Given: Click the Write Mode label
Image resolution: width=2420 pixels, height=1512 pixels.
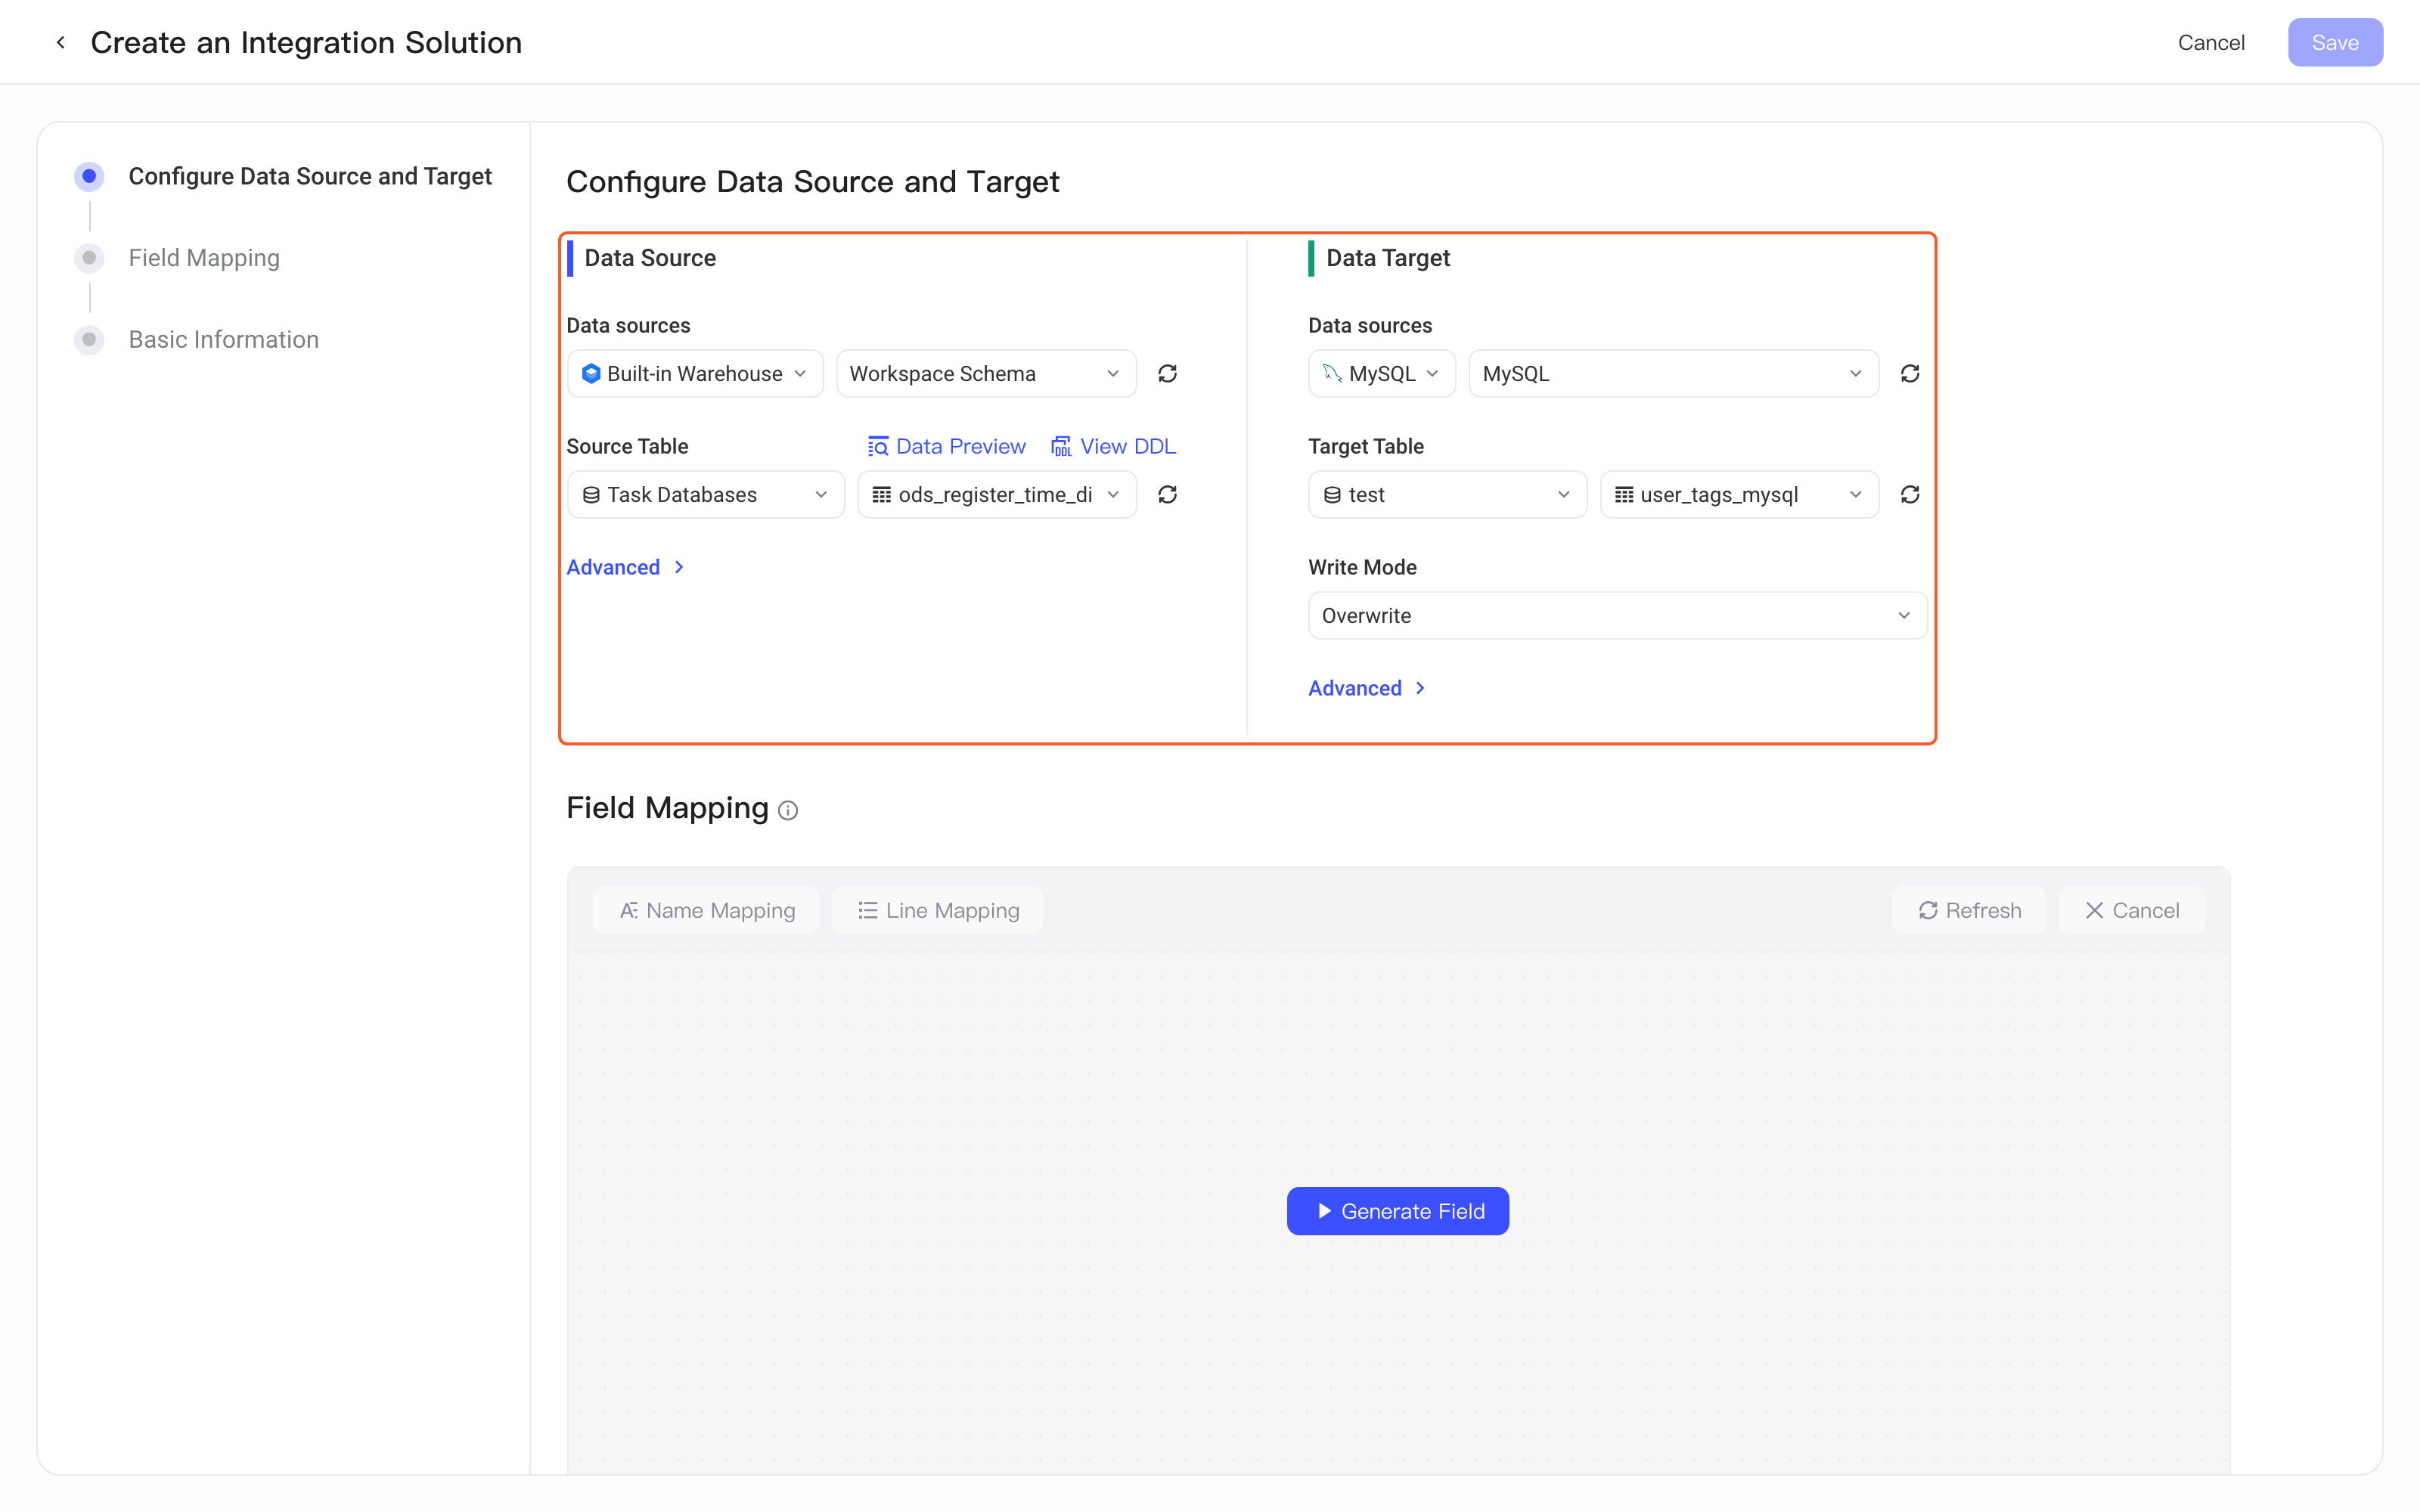Looking at the screenshot, I should (1362, 567).
